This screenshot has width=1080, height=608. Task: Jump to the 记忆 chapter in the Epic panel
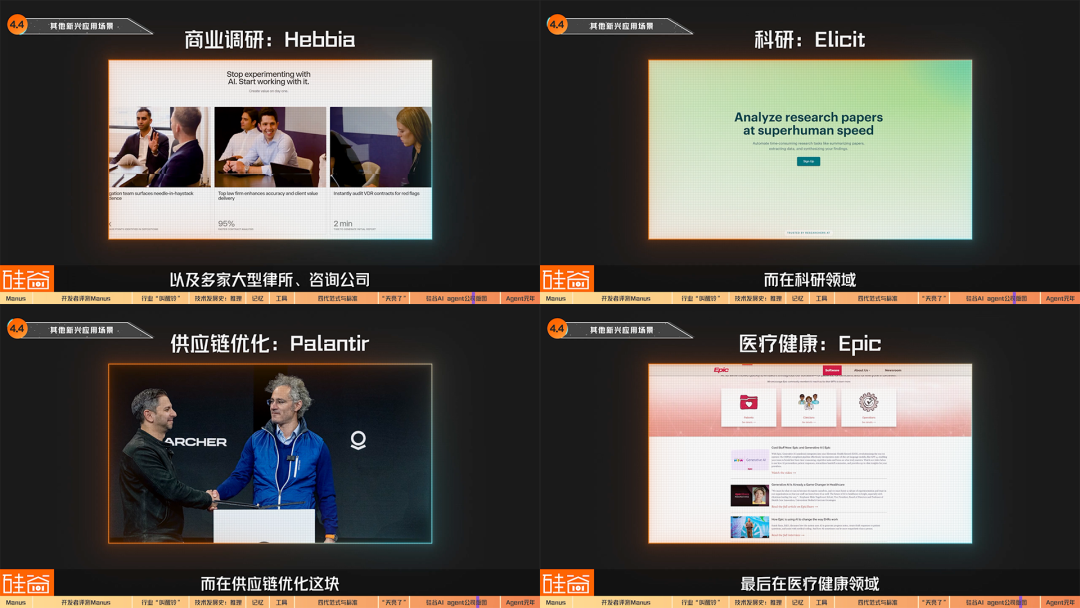coord(798,602)
